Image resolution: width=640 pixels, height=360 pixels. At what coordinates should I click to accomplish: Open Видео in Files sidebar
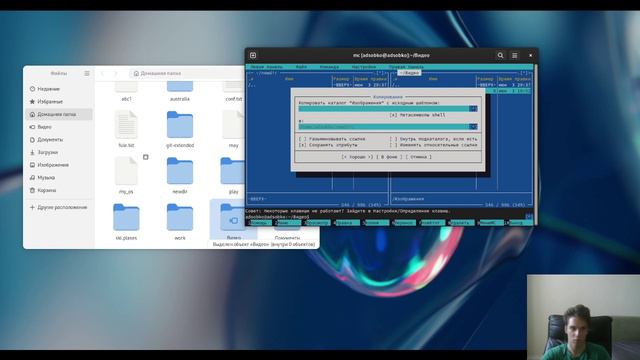click(x=60, y=127)
